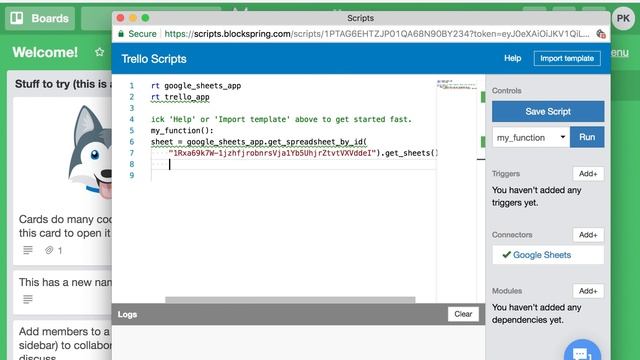Click the horizontal scrollbar of the code editor

coord(290,300)
